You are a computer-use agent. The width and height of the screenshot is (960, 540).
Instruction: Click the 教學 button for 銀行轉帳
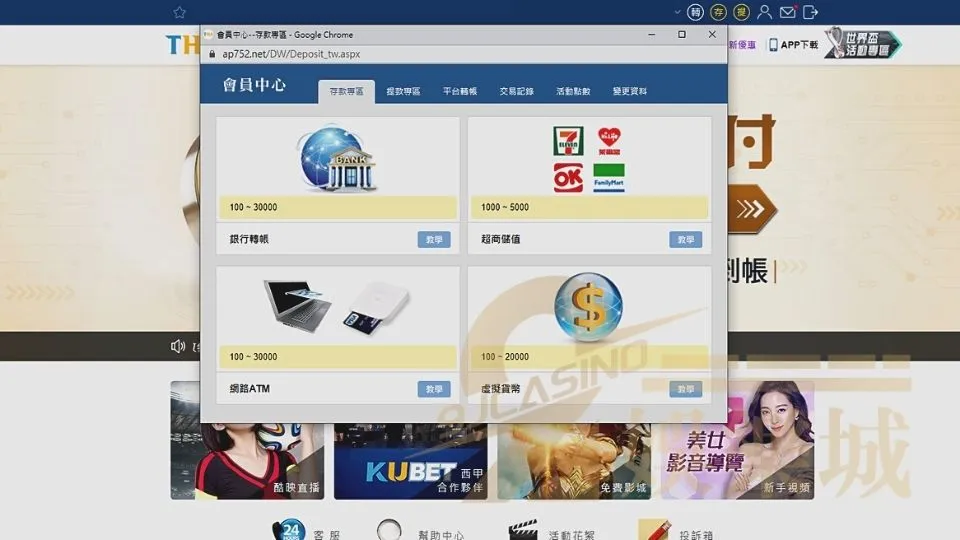[434, 239]
